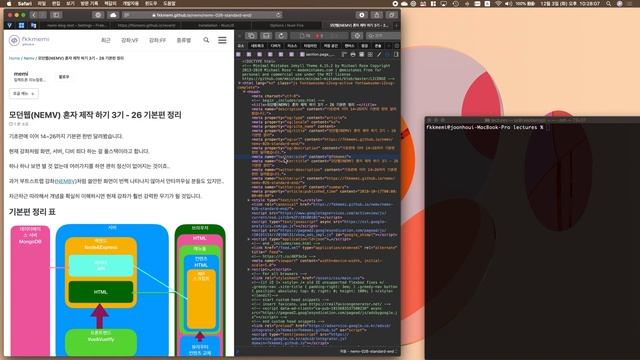
Task: Open the V favicon in favorites bar
Action: 10,25
